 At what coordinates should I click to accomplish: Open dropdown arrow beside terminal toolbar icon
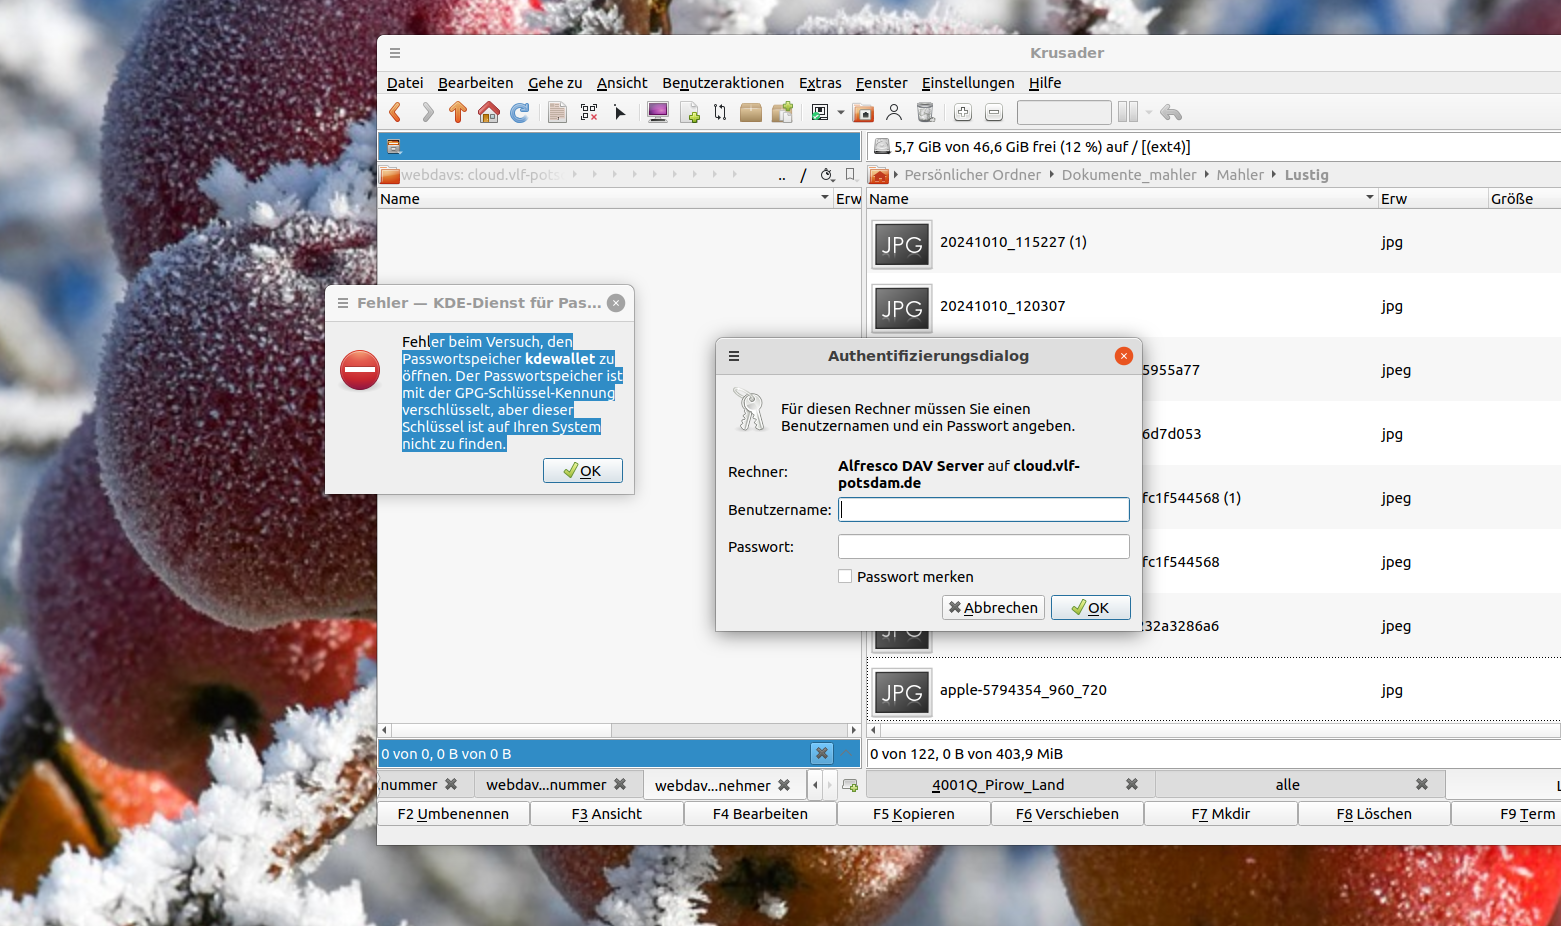coord(840,113)
